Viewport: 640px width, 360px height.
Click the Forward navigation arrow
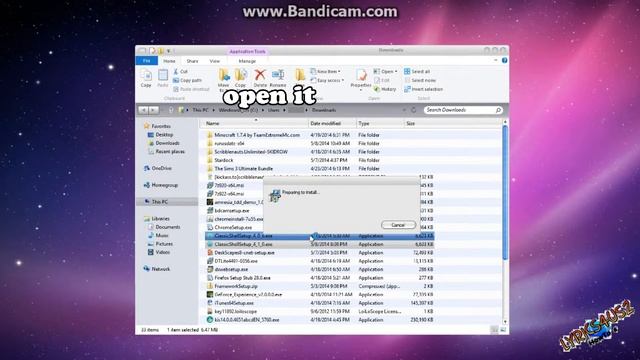(x=153, y=110)
